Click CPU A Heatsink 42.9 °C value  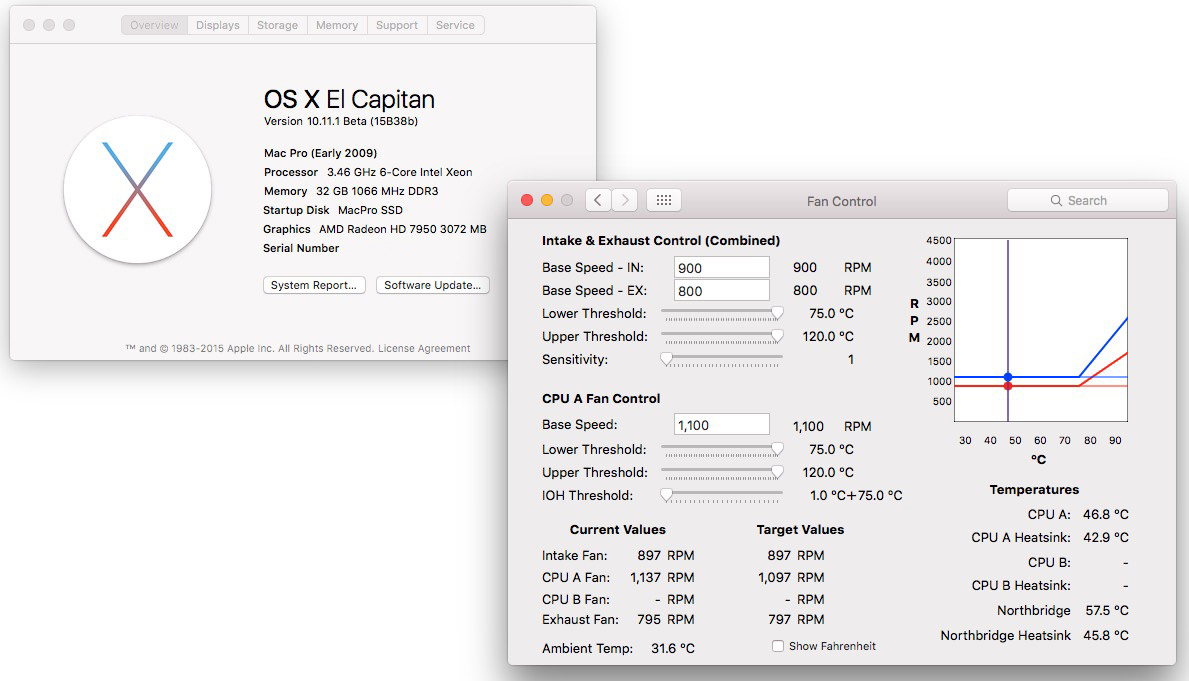point(1106,538)
